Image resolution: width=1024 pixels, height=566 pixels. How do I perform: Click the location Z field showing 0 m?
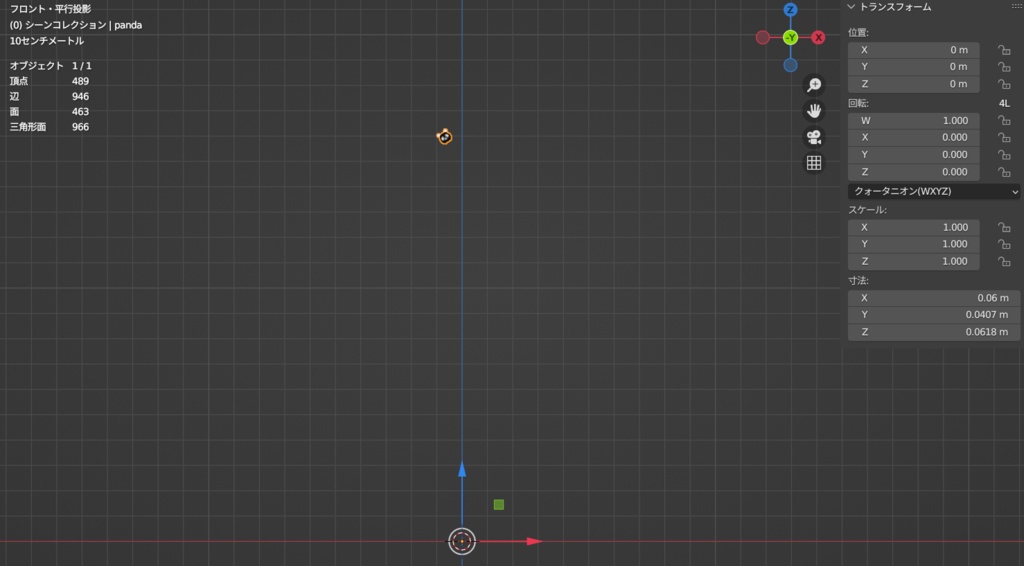(913, 84)
